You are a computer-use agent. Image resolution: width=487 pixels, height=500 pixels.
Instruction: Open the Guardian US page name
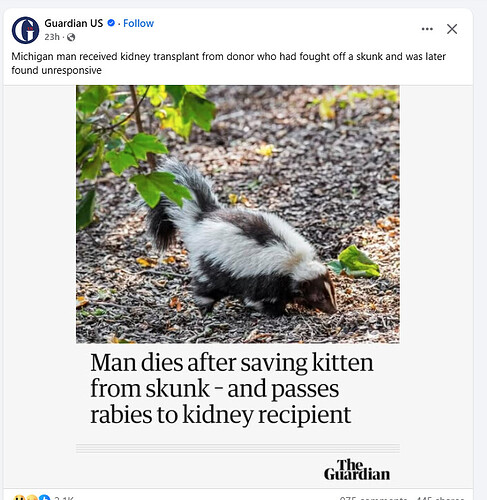[x=74, y=23]
